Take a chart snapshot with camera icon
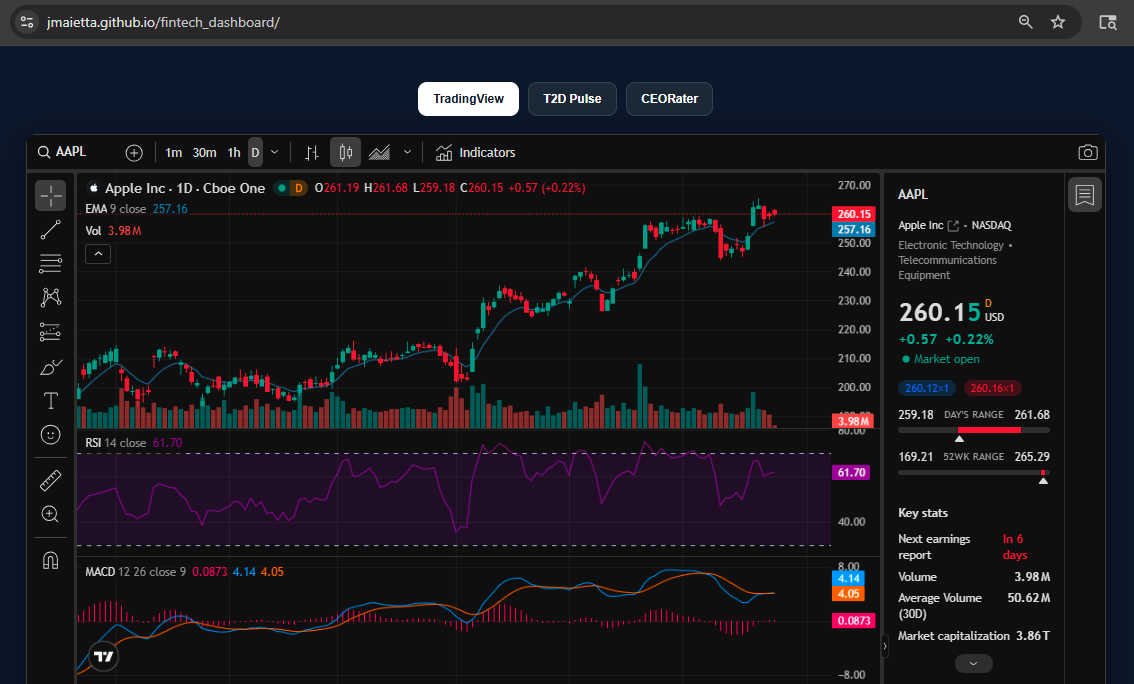The width and height of the screenshot is (1134, 684). [x=1088, y=153]
